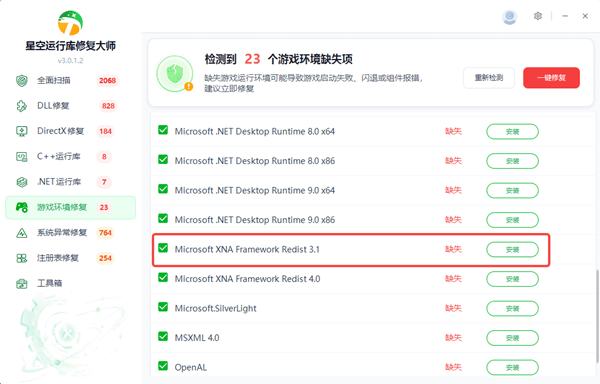This screenshot has width=600, height=384.
Task: Uncheck .NET Desktop Runtime 8.0 x64
Action: (163, 130)
